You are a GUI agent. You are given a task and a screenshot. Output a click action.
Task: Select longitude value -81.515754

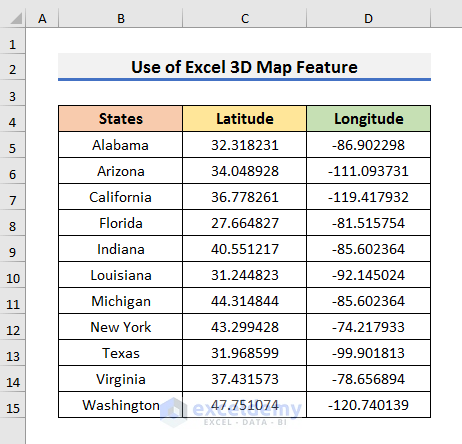click(368, 223)
